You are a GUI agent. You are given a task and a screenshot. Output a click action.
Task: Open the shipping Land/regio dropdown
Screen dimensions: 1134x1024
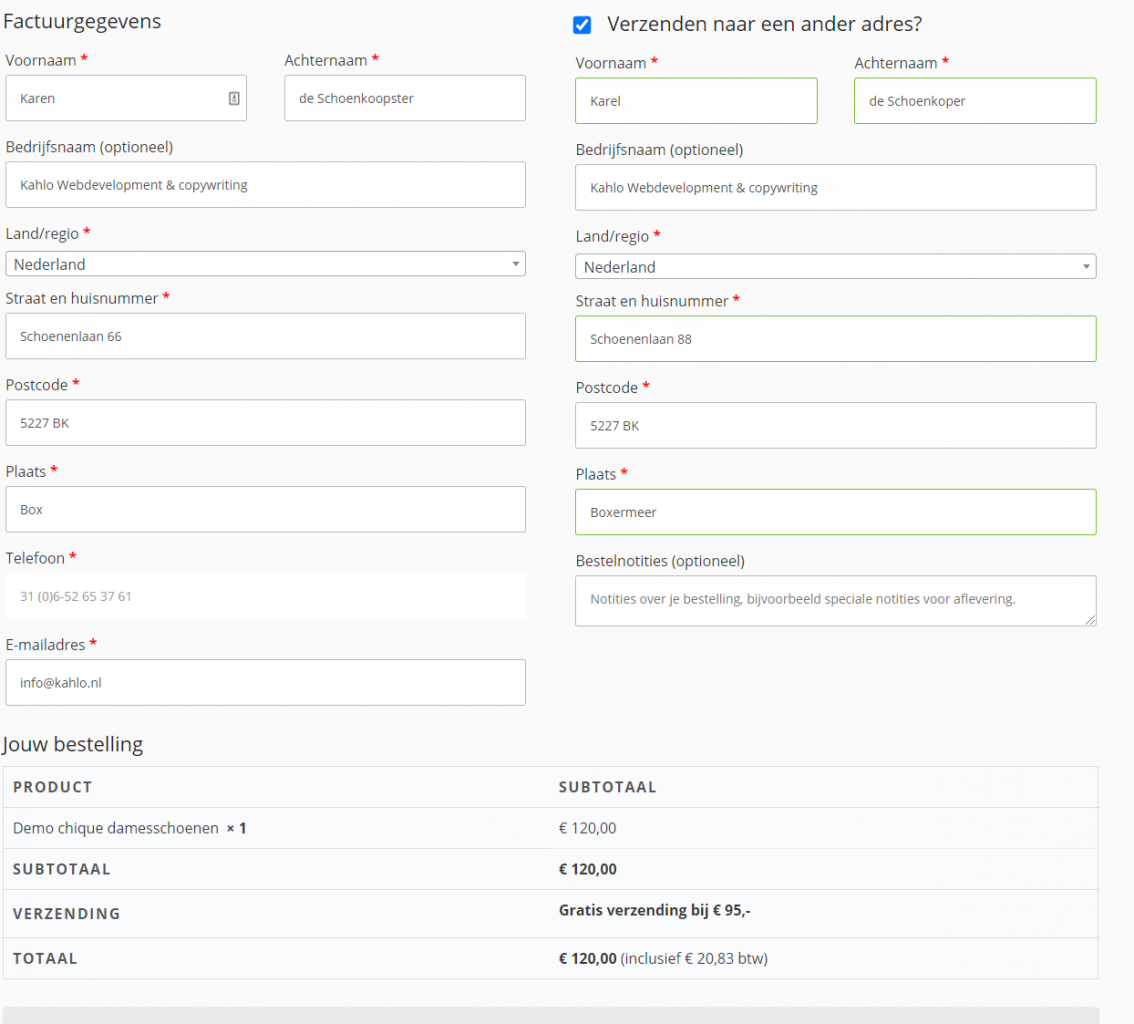[835, 267]
